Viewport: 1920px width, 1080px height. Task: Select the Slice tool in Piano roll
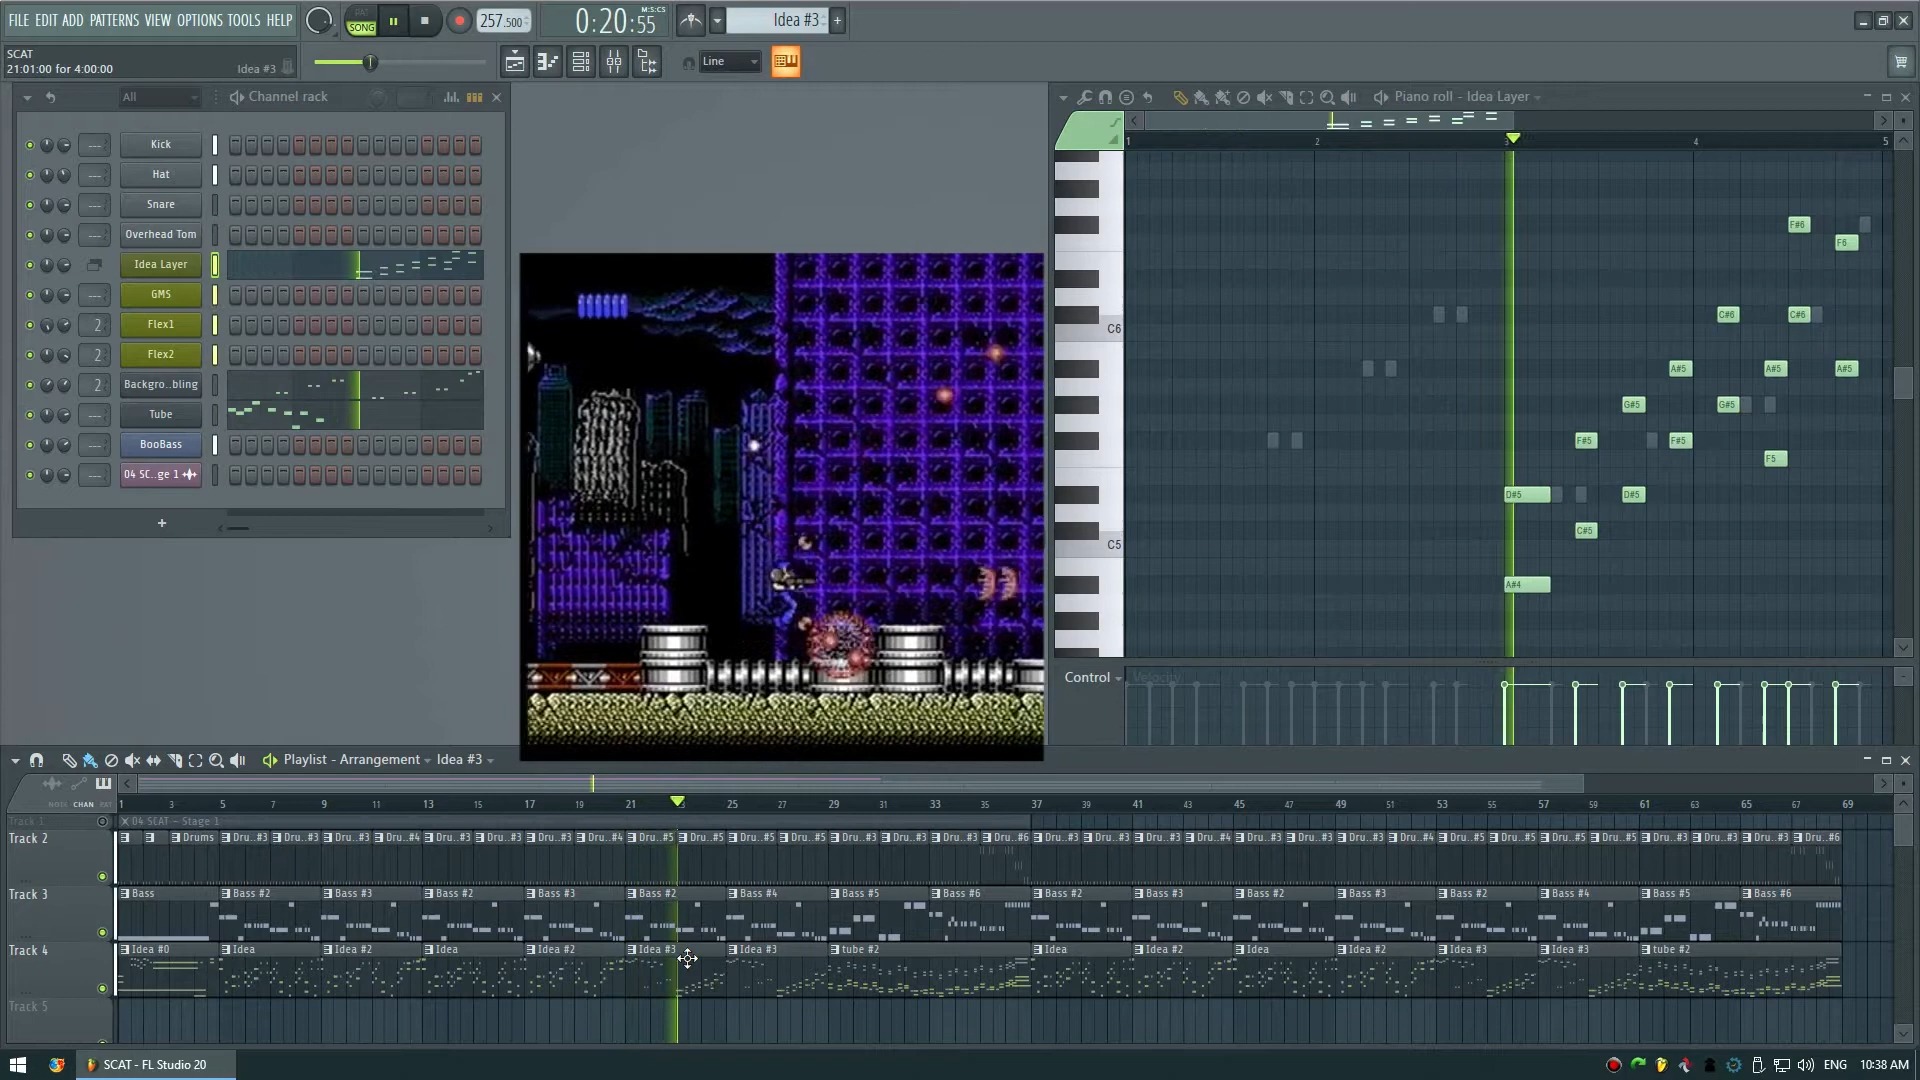[1286, 97]
